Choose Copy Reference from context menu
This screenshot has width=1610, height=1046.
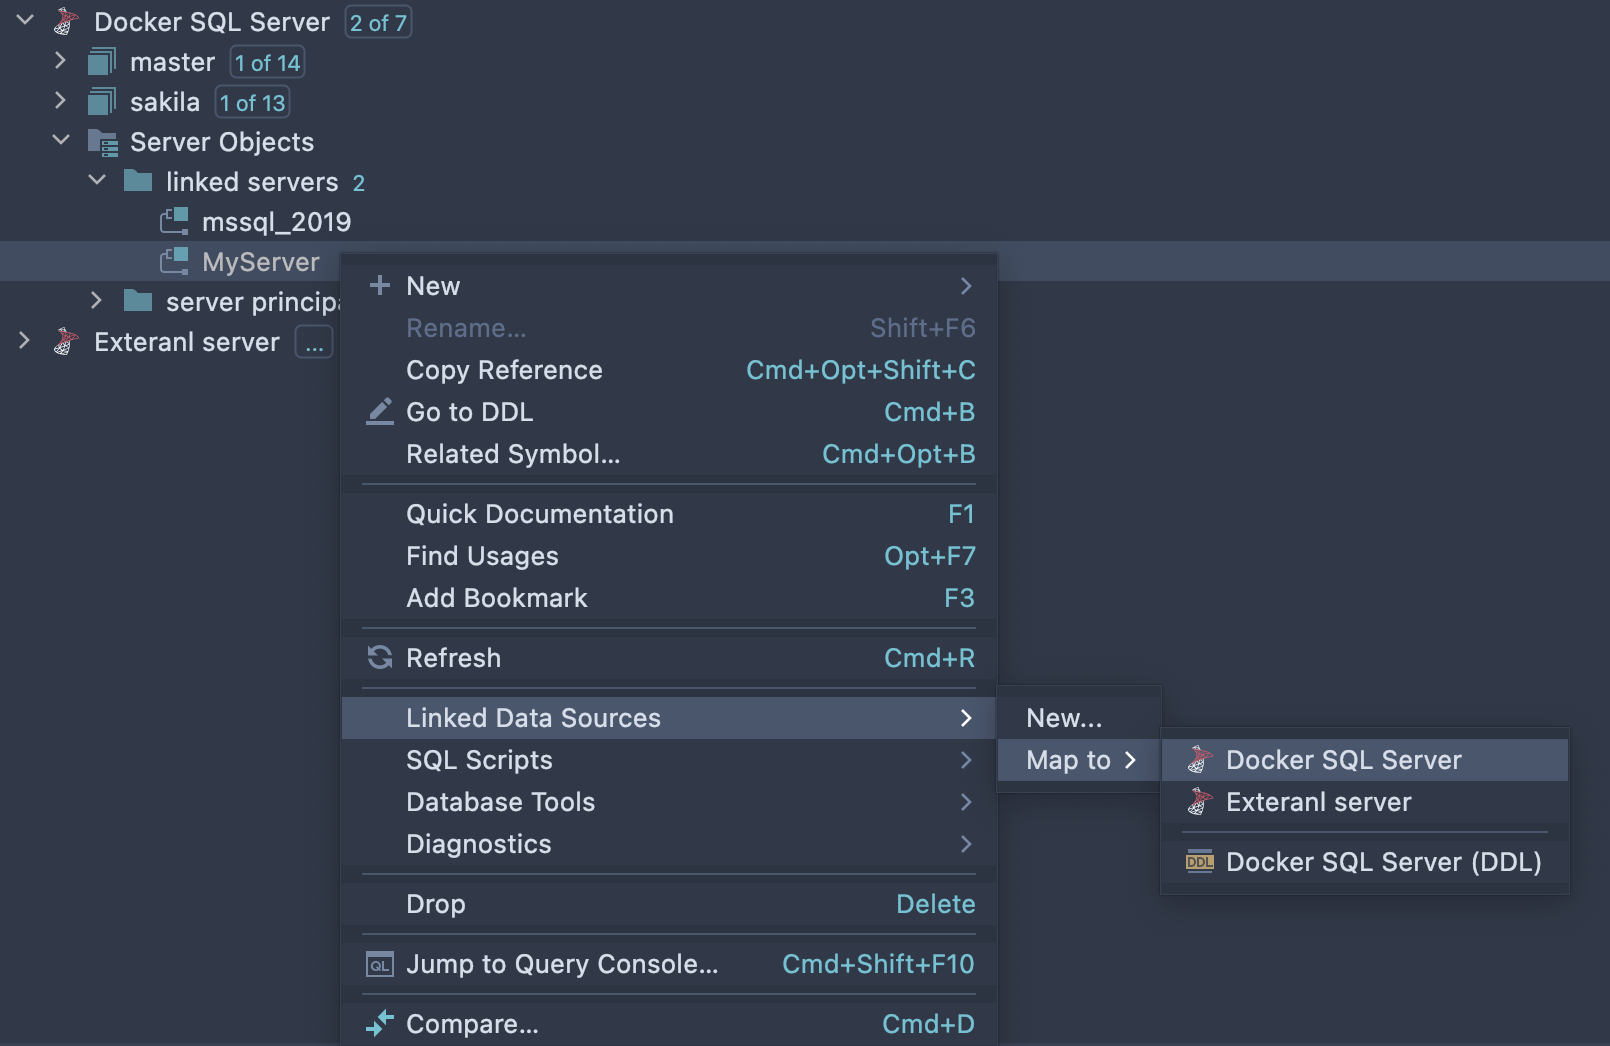coord(504,370)
